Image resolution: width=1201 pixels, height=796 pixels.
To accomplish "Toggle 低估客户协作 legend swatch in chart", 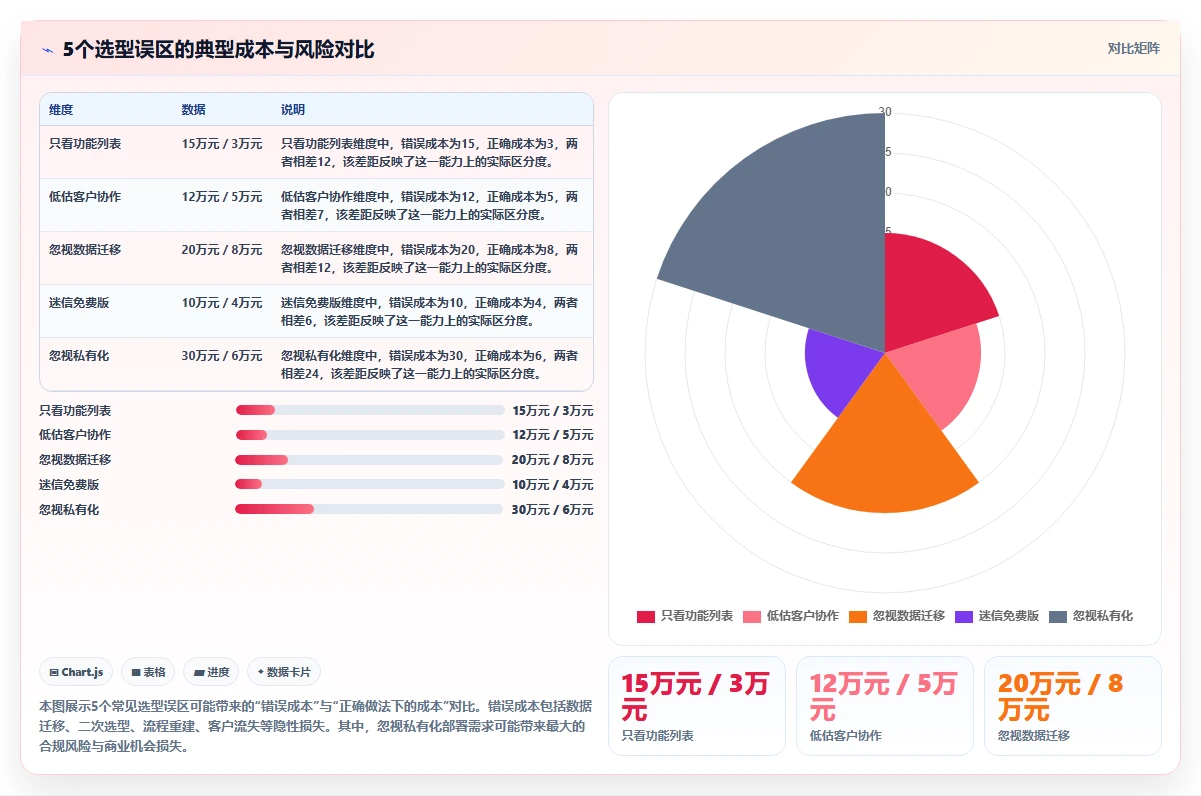I will [752, 616].
